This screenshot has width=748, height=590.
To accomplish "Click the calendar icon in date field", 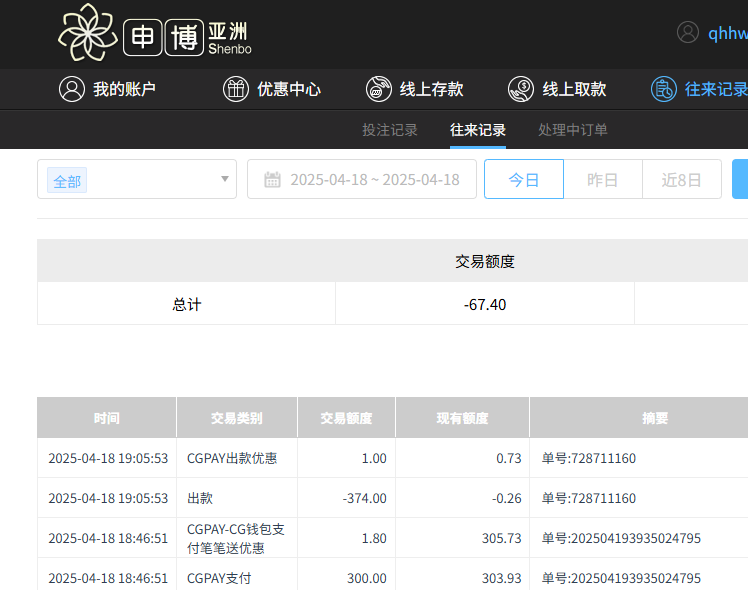I will tap(272, 180).
